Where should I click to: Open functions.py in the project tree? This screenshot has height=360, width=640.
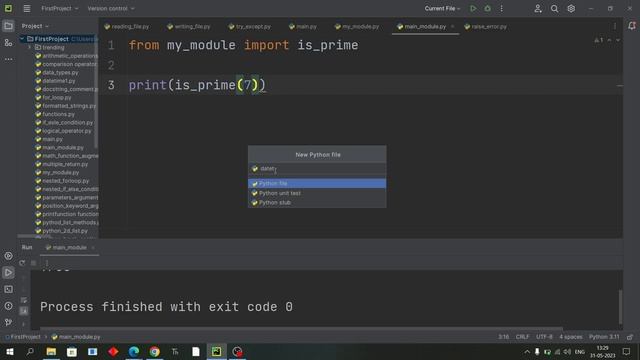pyautogui.click(x=58, y=114)
